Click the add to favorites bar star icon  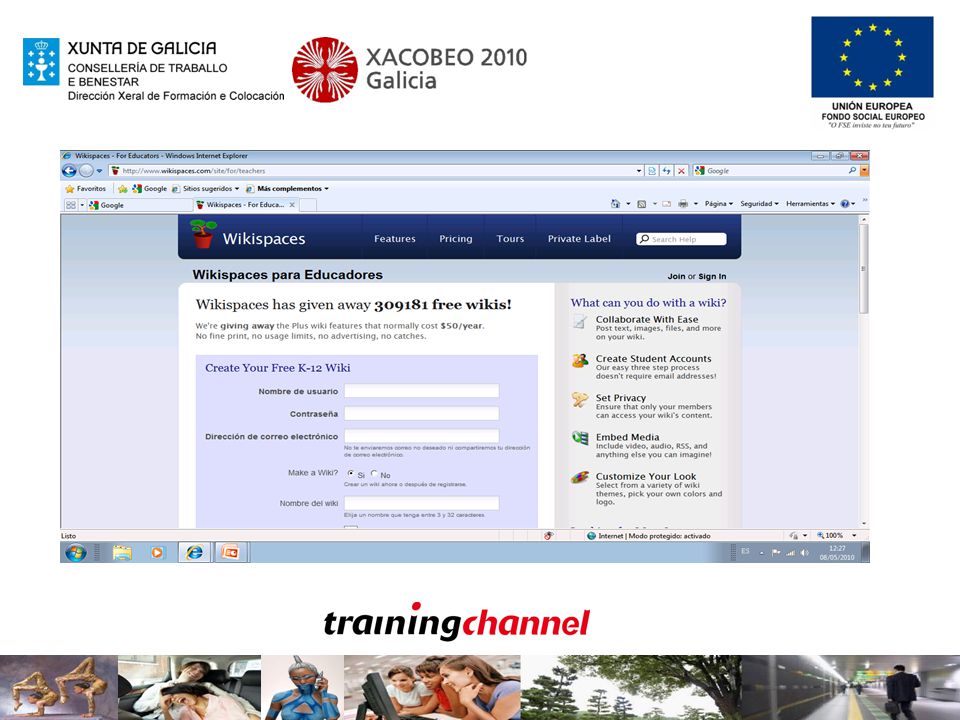[122, 189]
